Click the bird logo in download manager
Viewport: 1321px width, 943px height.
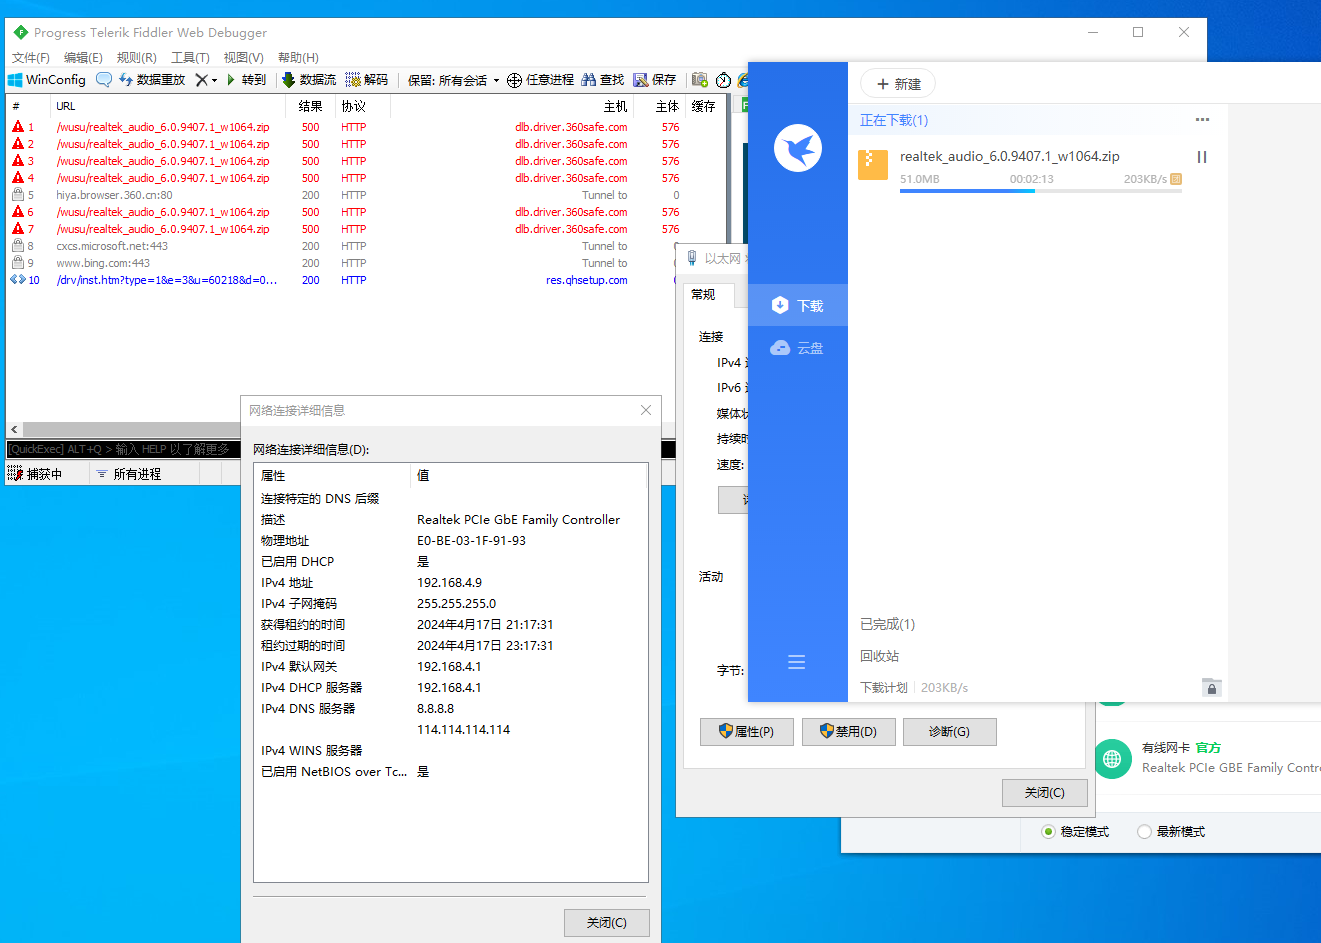[798, 148]
